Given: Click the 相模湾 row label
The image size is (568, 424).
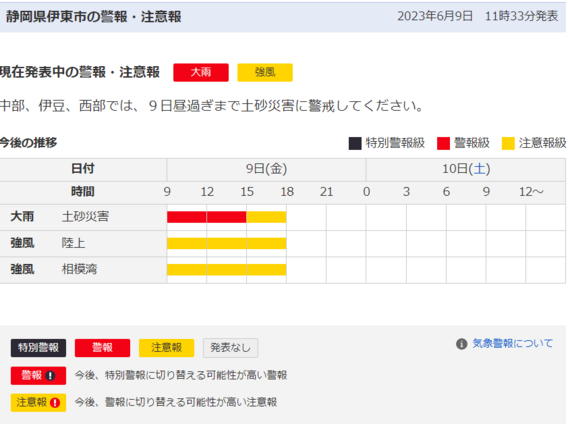Looking at the screenshot, I should (79, 269).
